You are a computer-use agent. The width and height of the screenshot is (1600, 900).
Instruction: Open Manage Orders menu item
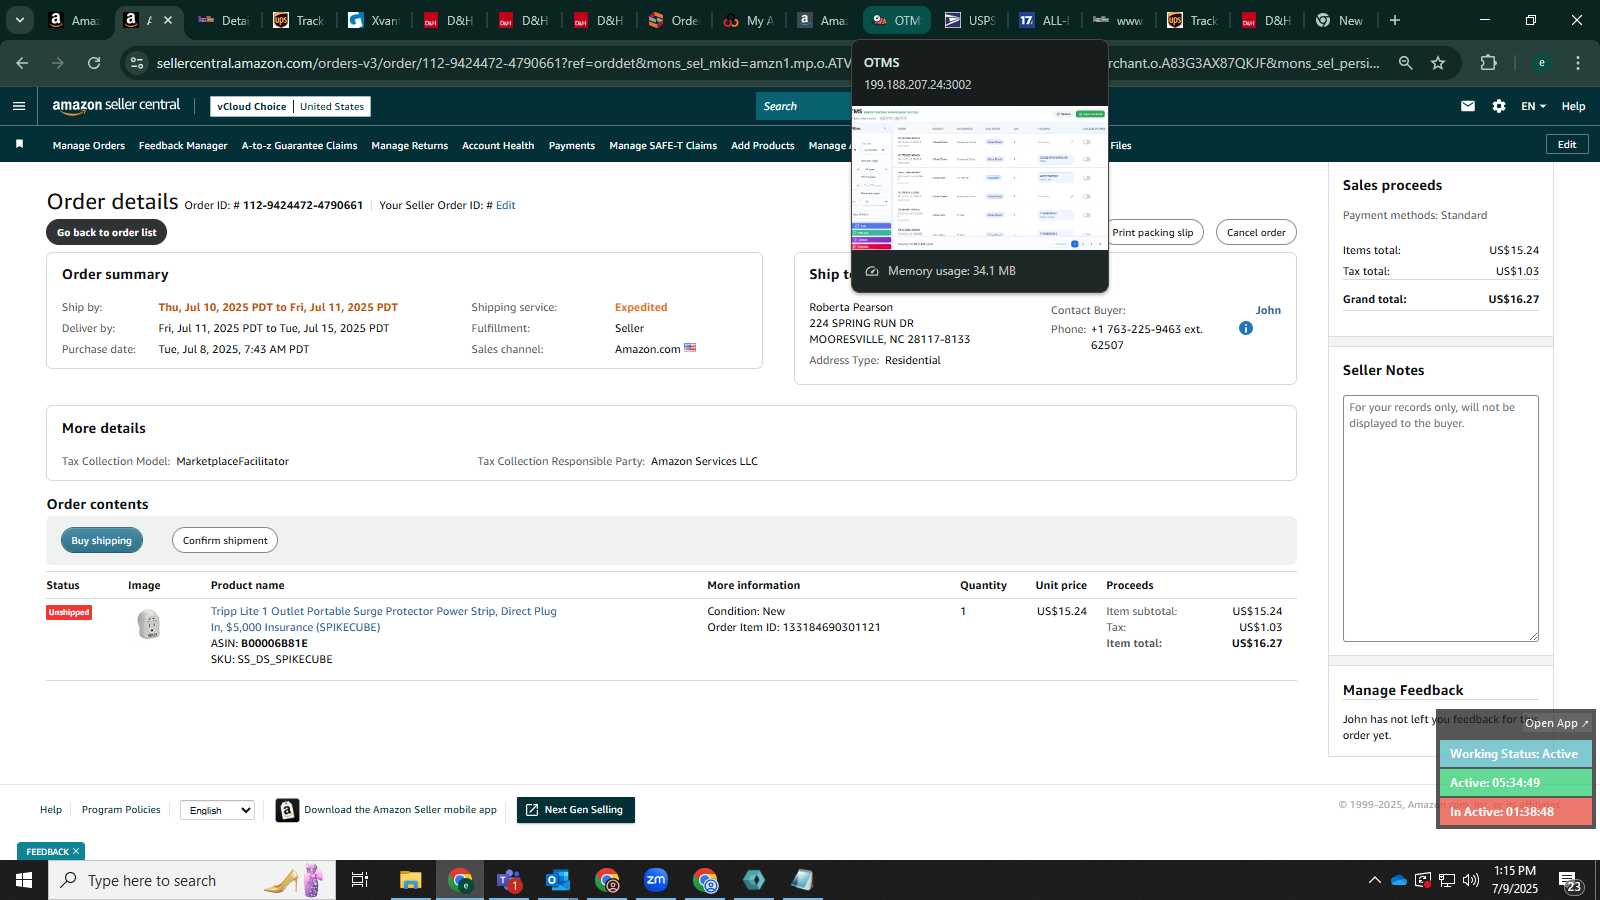89,145
